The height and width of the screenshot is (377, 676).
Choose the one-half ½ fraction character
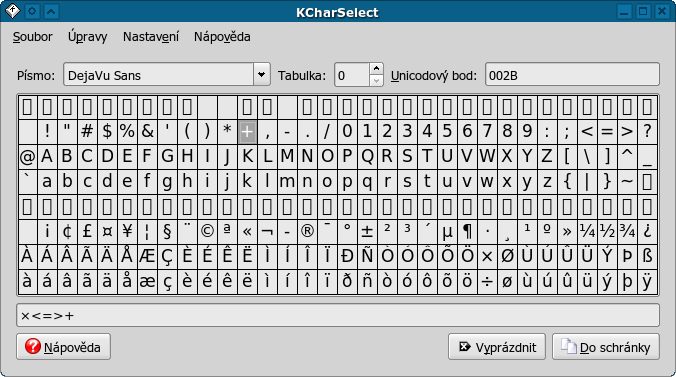pos(607,232)
